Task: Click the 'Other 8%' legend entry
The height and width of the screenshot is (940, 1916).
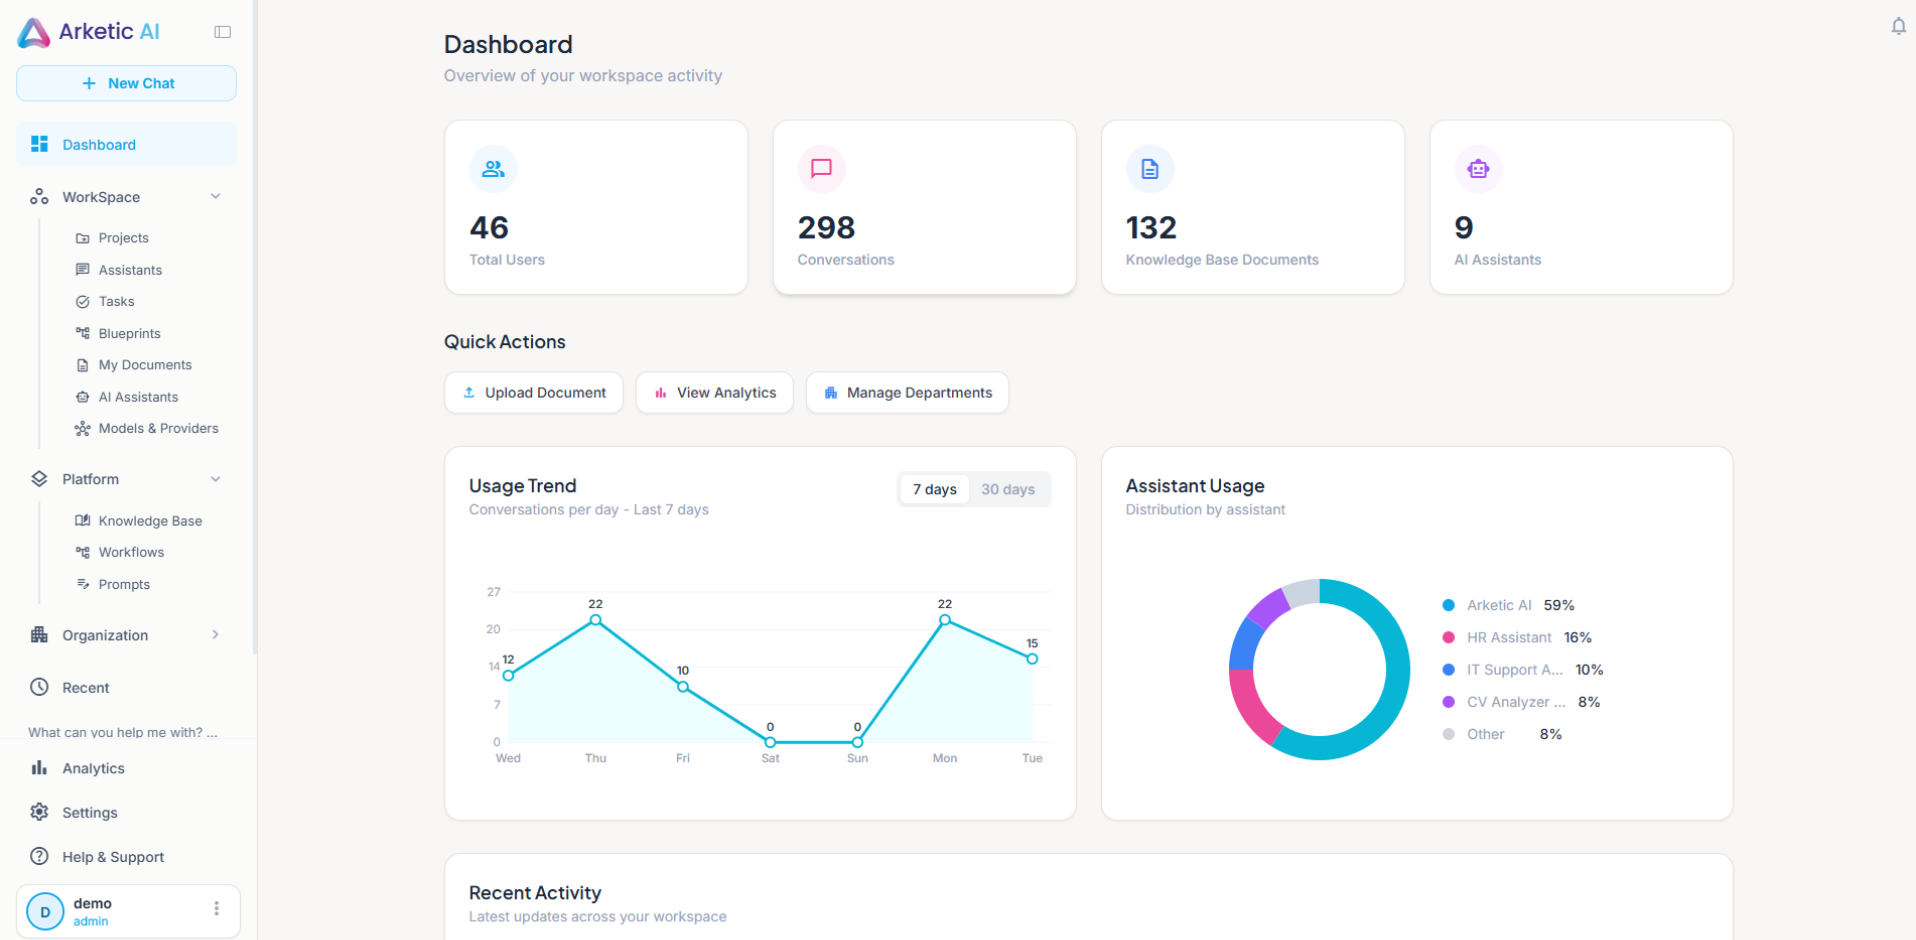Action: click(x=1502, y=734)
